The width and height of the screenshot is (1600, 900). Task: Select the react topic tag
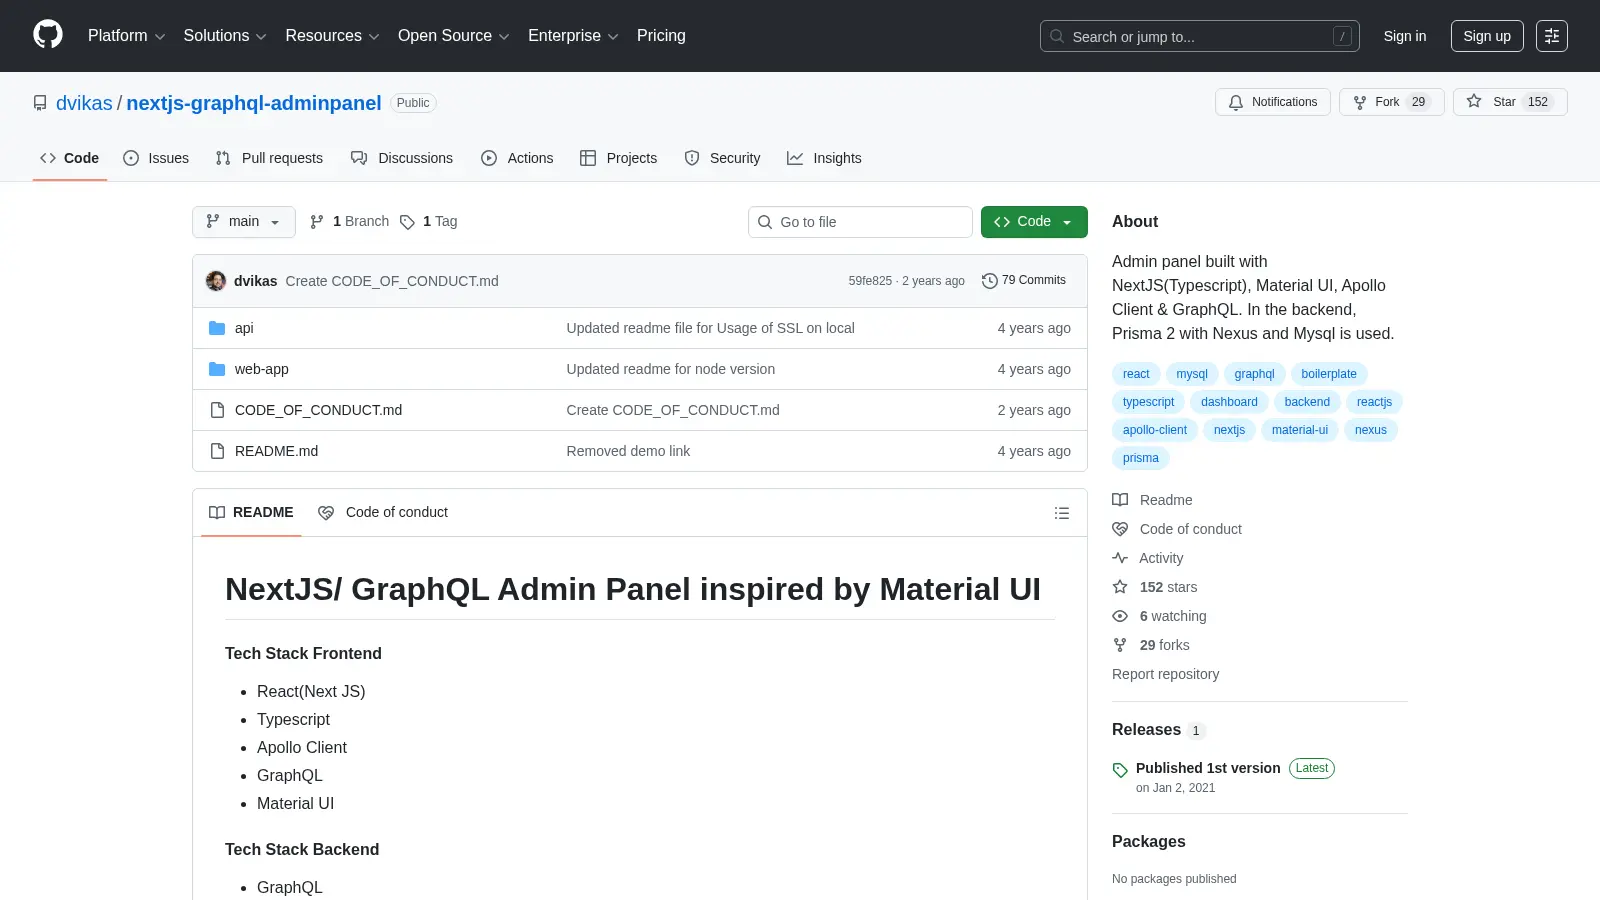tap(1136, 374)
